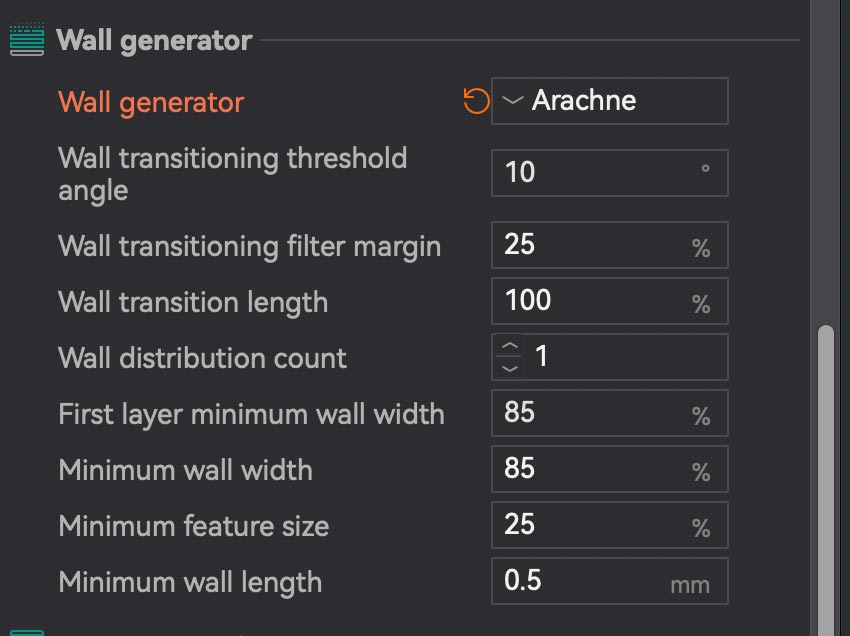Click the Wall generator section icon
The height and width of the screenshot is (636, 850).
tap(27, 40)
